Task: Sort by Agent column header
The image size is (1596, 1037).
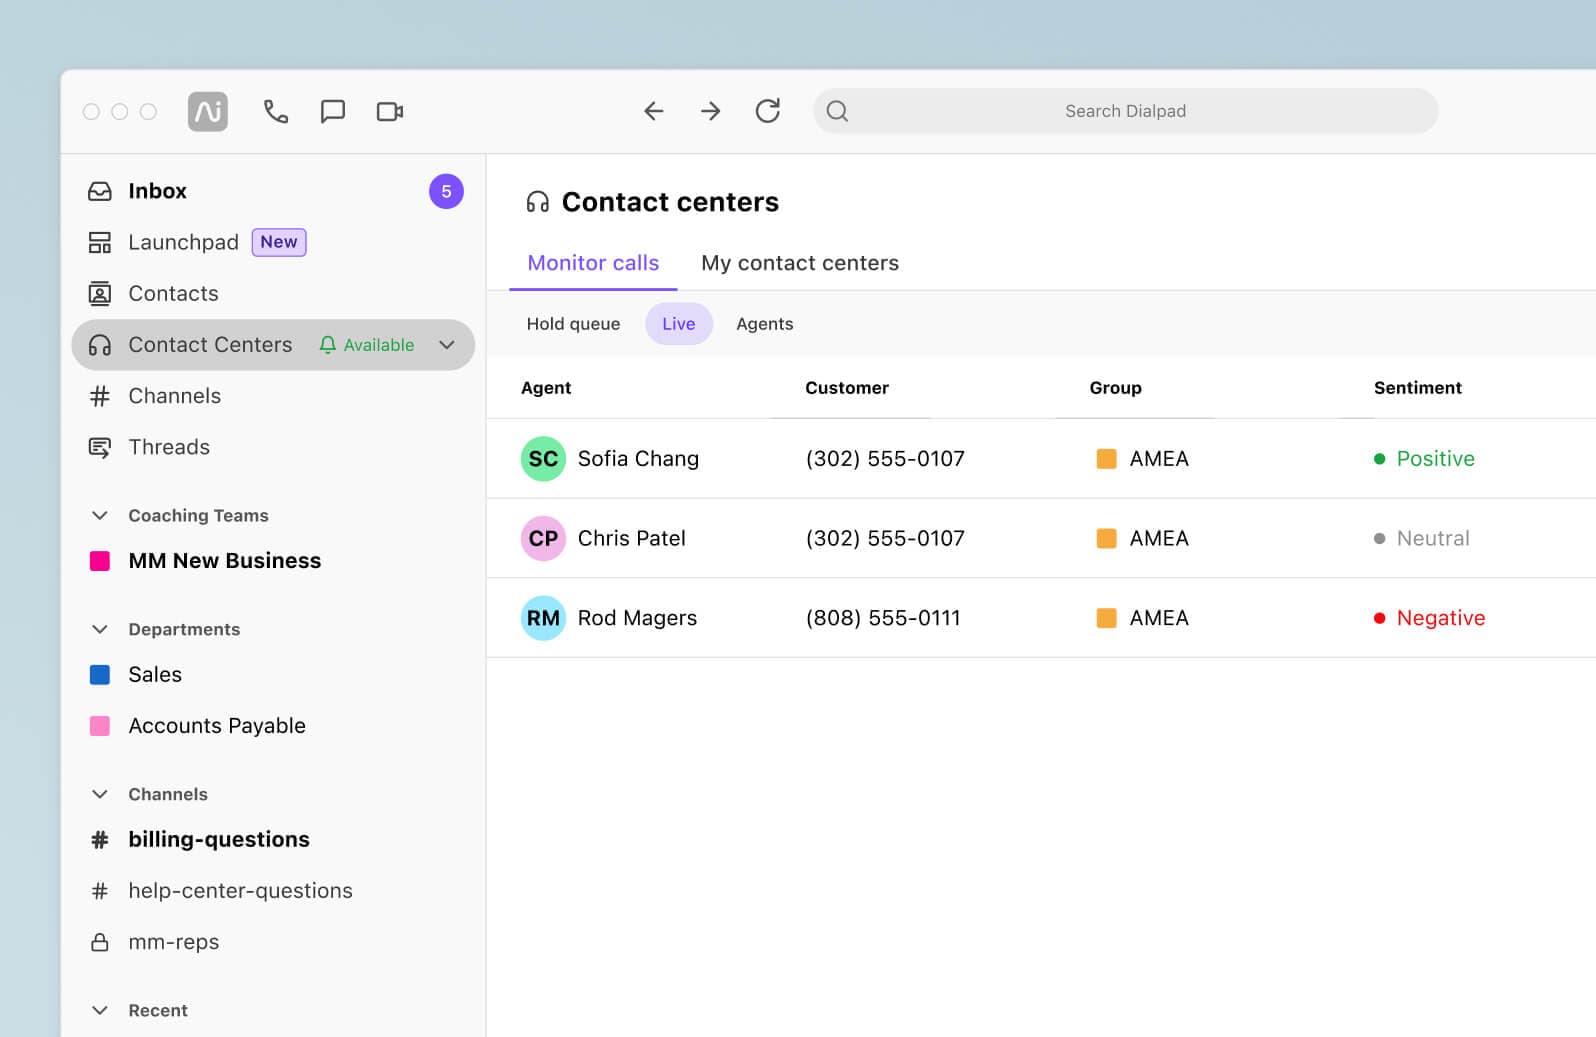Action: point(546,388)
